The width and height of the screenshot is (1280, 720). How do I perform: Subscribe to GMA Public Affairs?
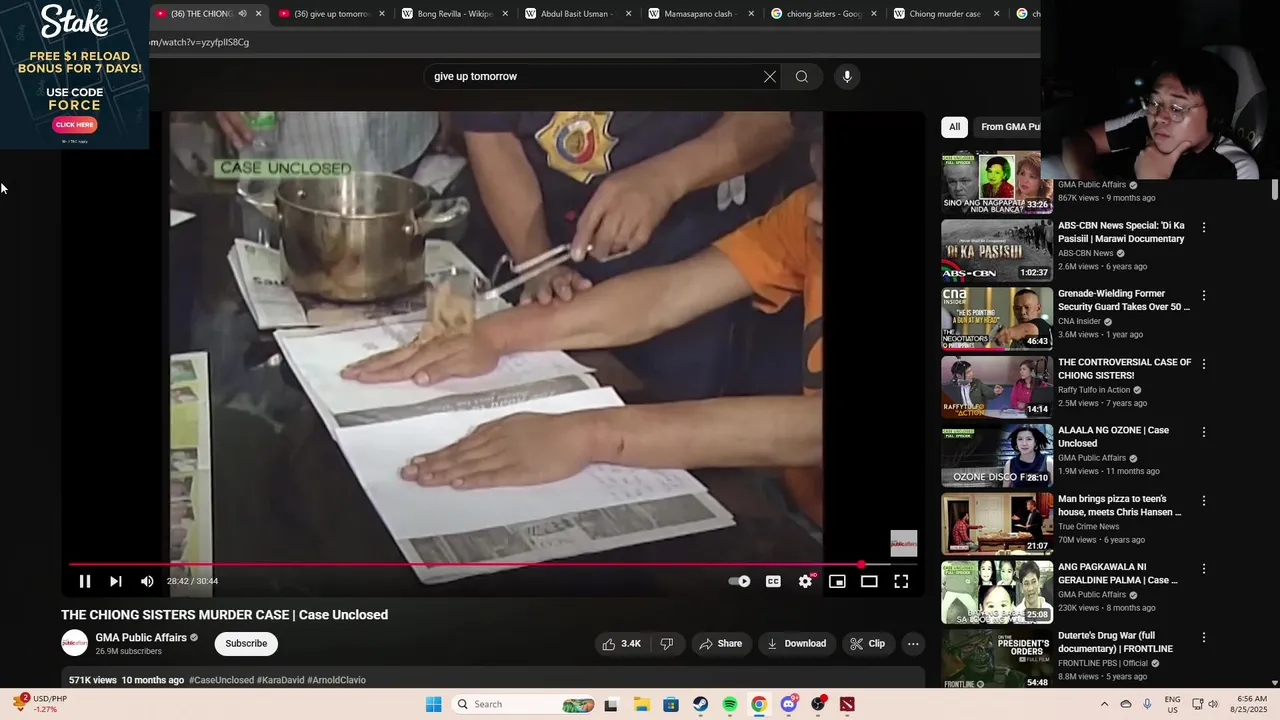coord(246,644)
